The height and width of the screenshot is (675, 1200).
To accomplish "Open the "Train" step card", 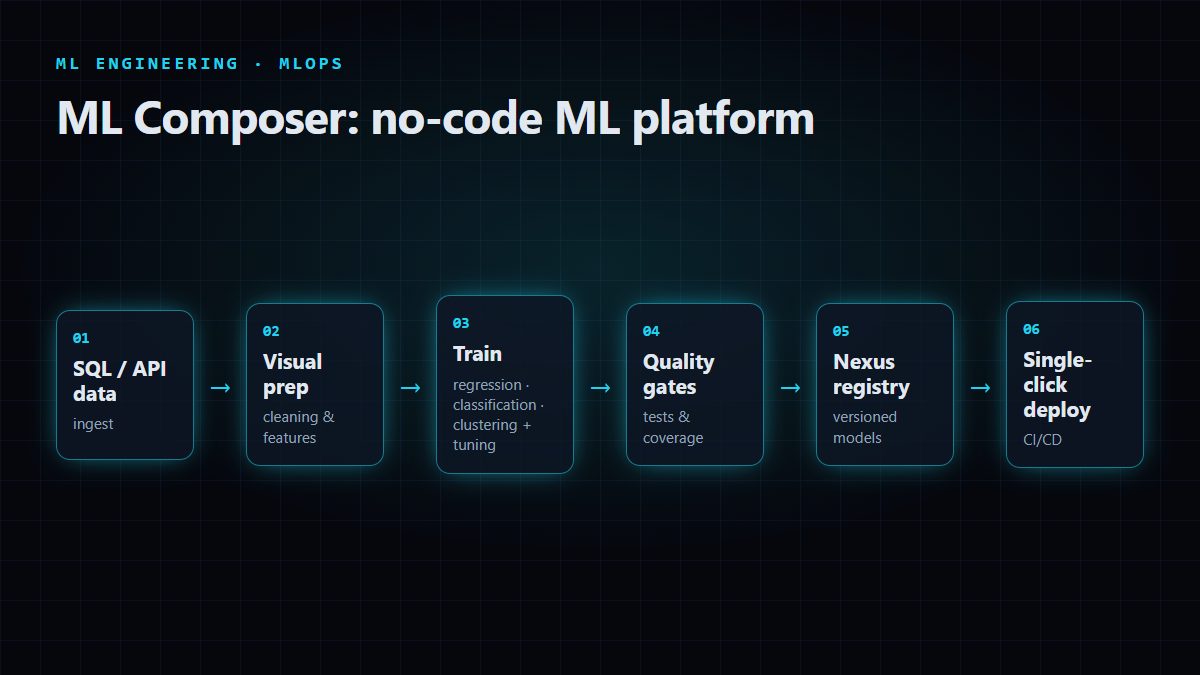I will [505, 385].
